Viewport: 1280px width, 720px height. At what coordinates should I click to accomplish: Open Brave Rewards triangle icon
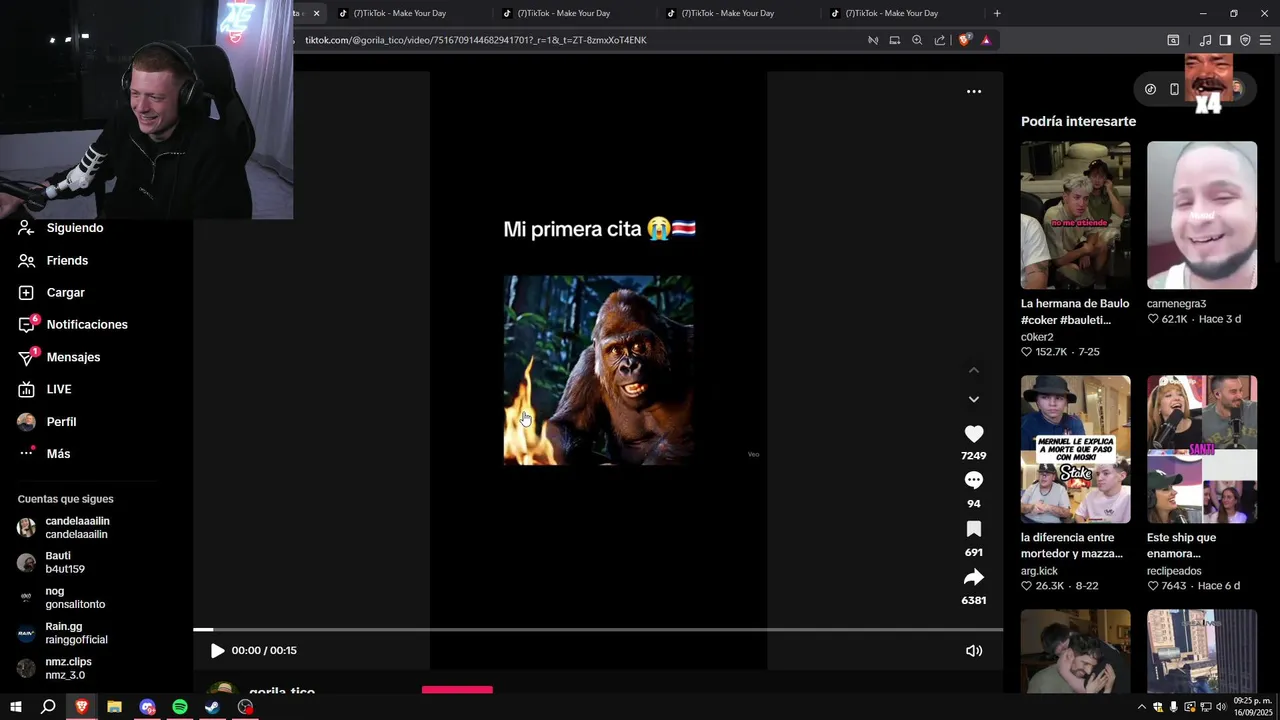(986, 40)
